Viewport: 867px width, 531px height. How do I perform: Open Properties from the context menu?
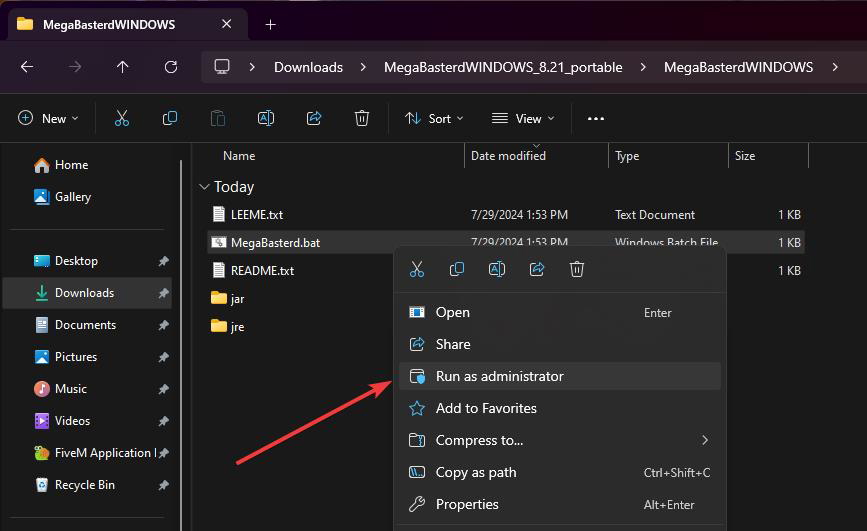click(560, 504)
